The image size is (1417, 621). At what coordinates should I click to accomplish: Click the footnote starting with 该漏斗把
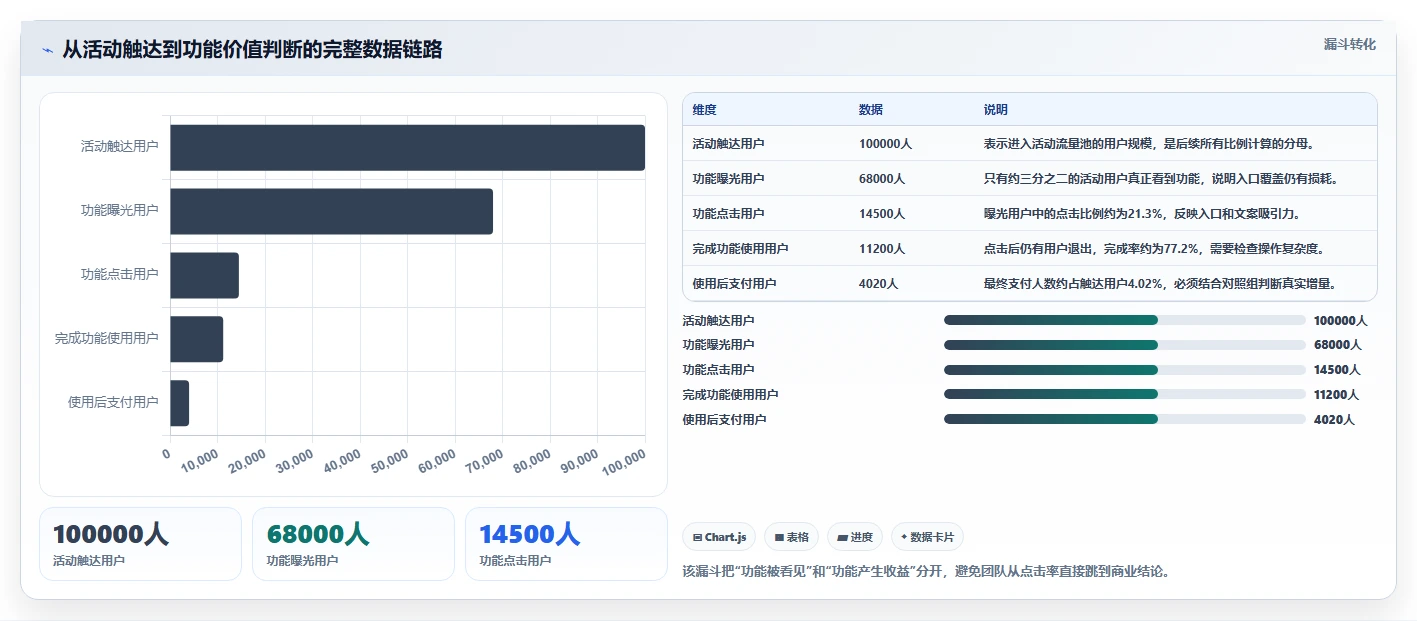pos(926,572)
